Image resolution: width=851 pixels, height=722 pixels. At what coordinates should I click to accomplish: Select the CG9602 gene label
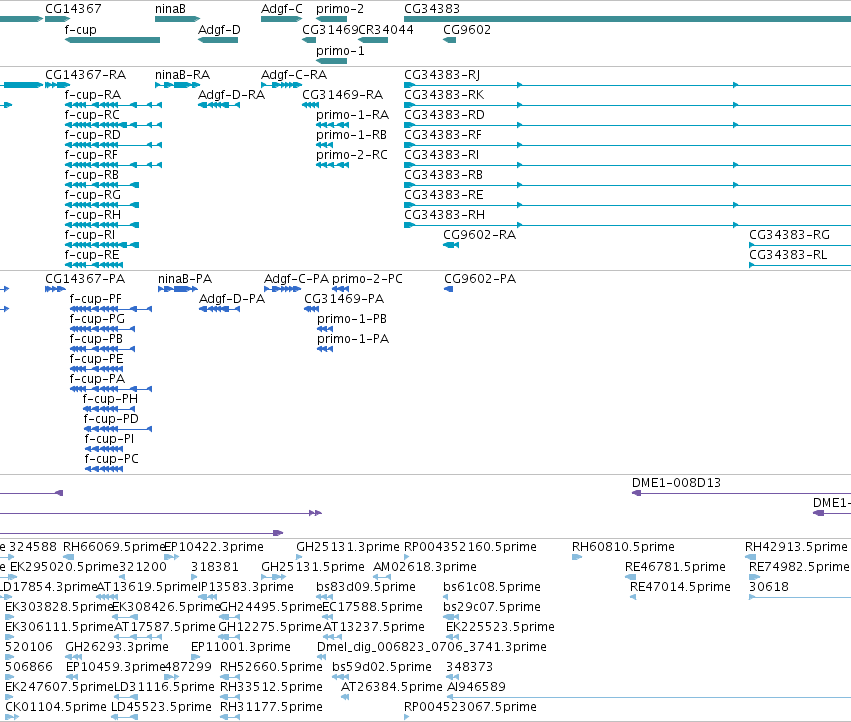467,29
